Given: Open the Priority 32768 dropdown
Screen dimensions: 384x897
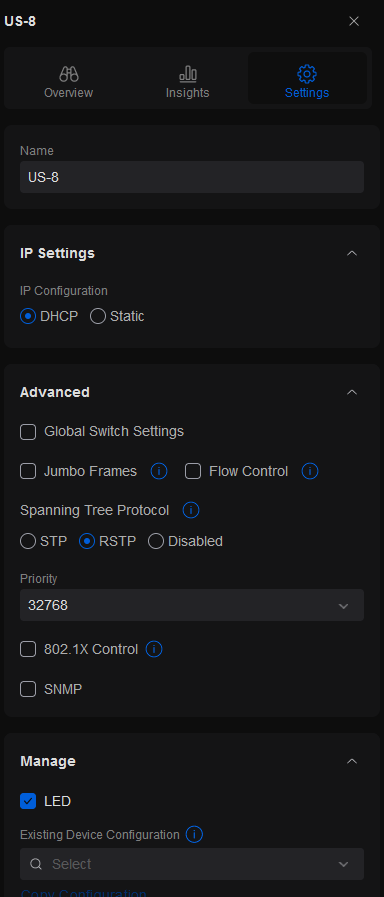Looking at the screenshot, I should pos(192,605).
